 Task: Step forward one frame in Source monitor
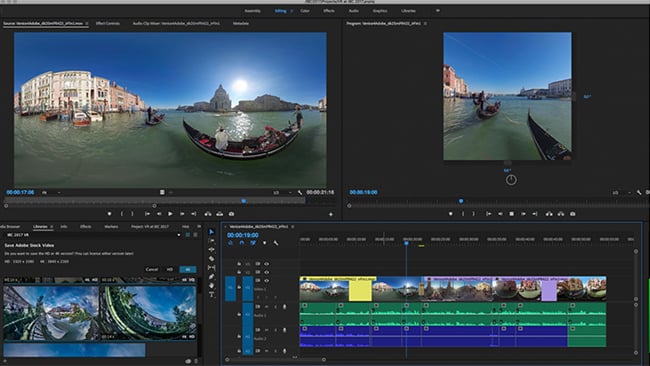[182, 214]
